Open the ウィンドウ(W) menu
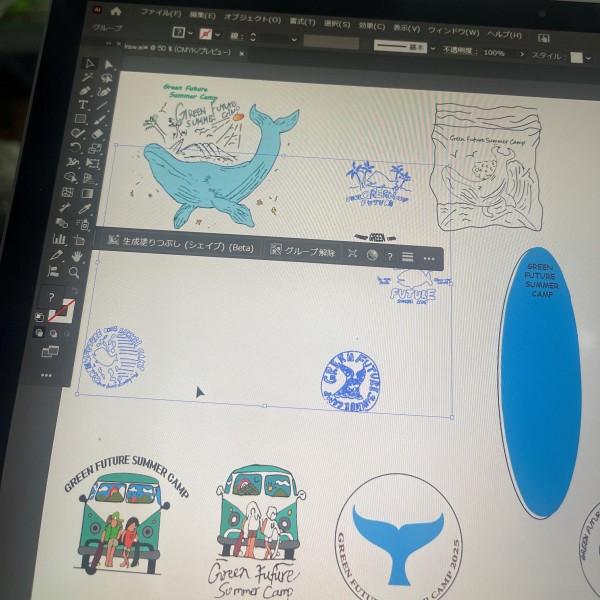 click(x=453, y=31)
